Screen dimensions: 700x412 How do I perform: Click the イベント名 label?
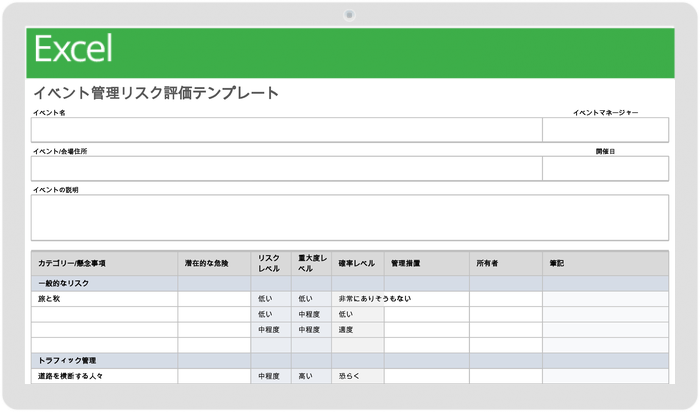pyautogui.click(x=49, y=112)
